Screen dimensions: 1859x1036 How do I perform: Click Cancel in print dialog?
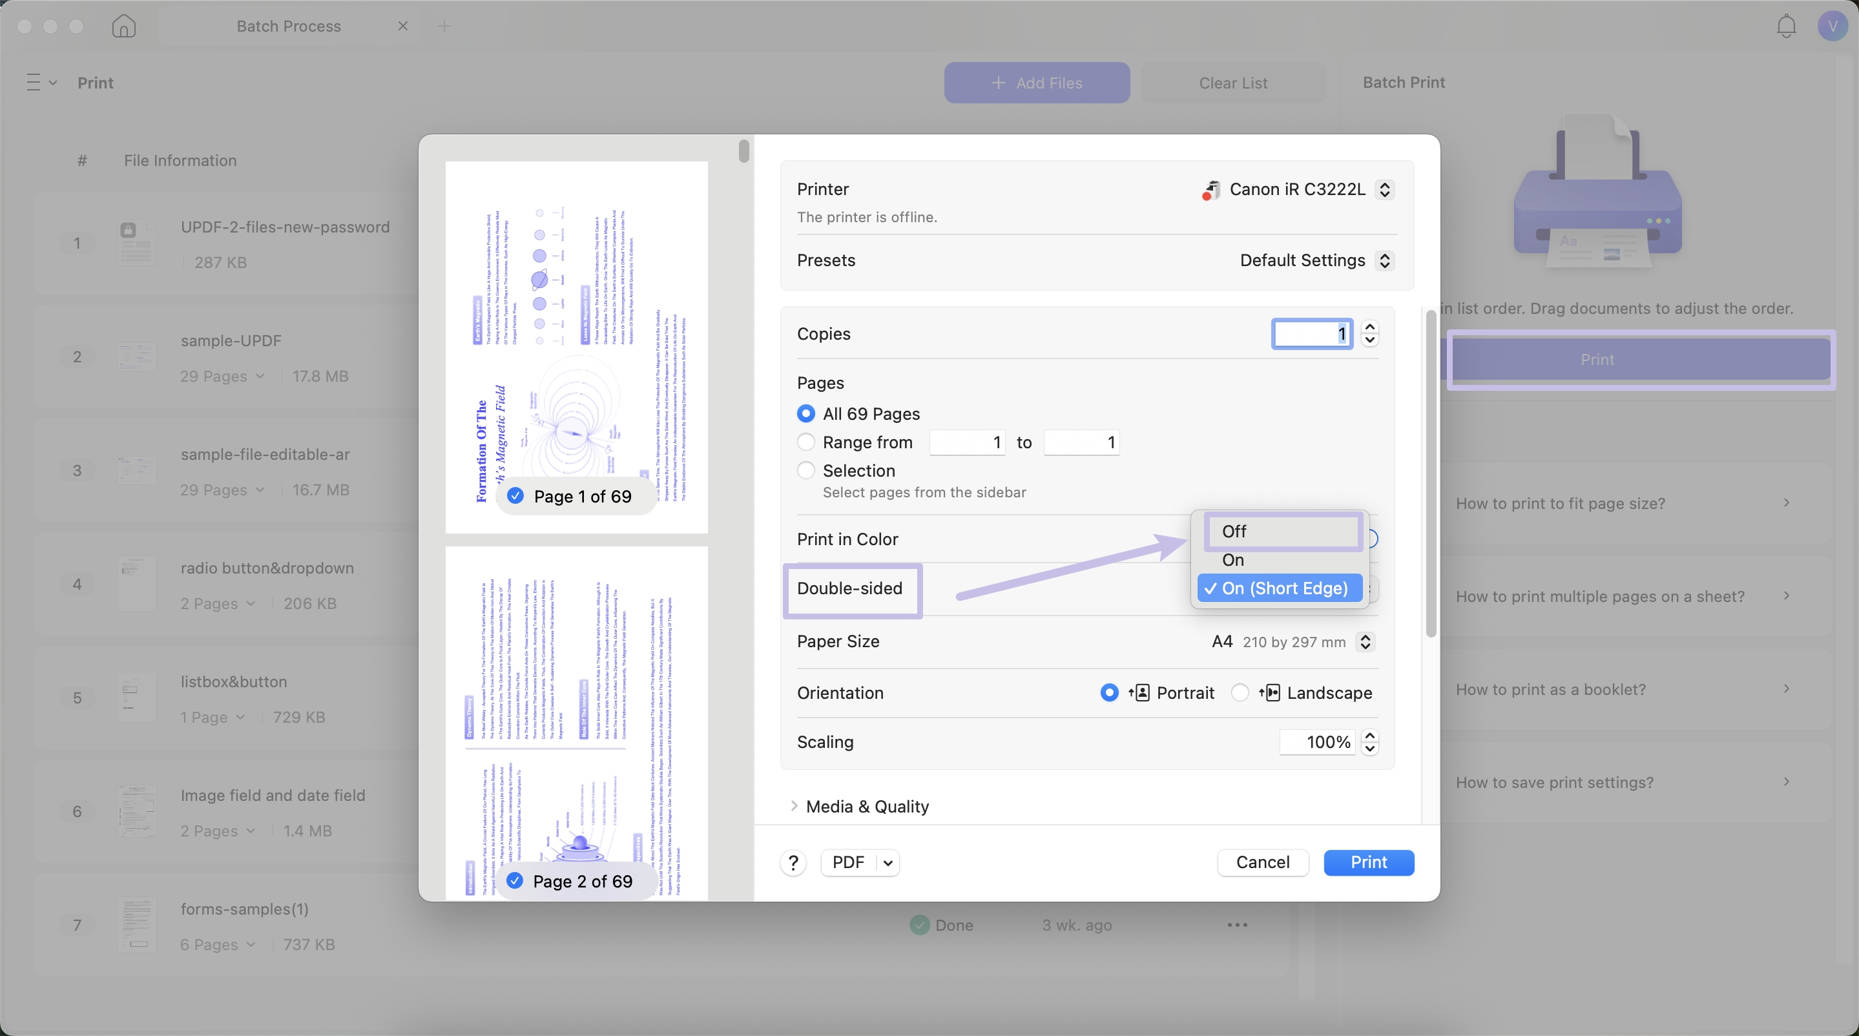1262,863
